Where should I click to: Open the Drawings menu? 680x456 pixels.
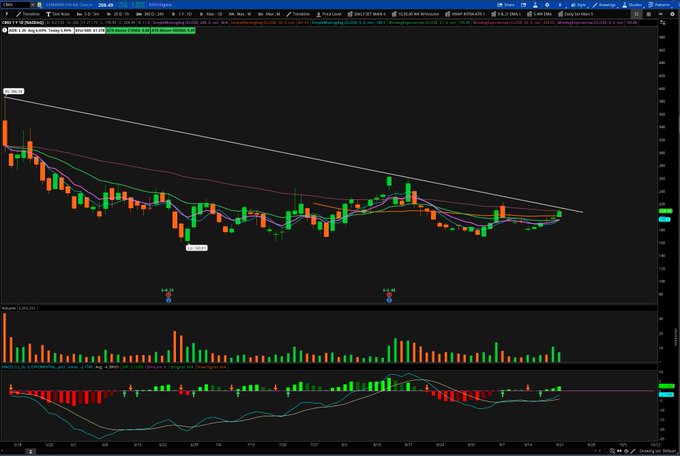click(x=604, y=5)
